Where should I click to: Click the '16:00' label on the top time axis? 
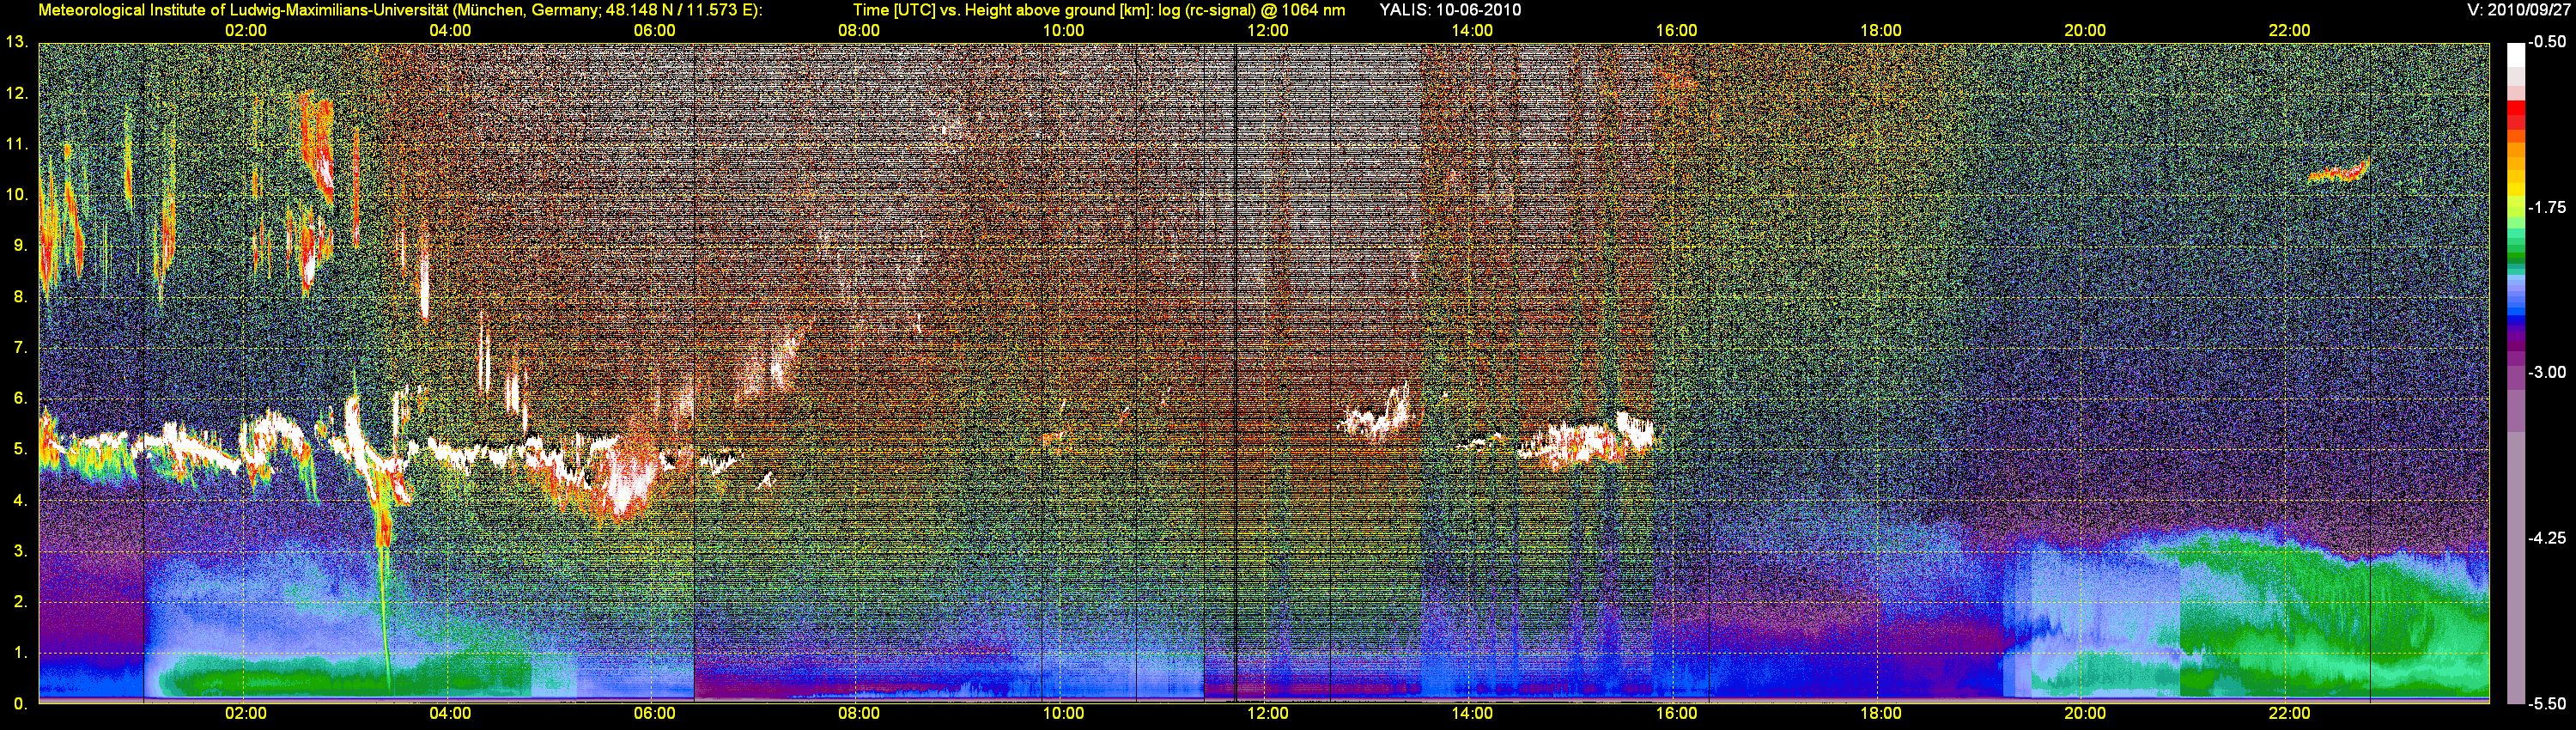coord(1676,31)
